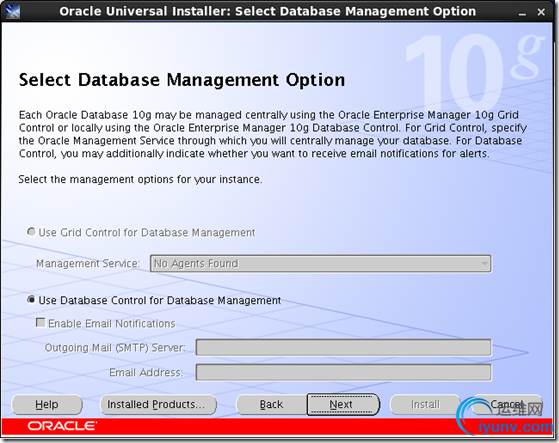The width and height of the screenshot is (559, 443).
Task: Proceed with the Next button
Action: 343,405
